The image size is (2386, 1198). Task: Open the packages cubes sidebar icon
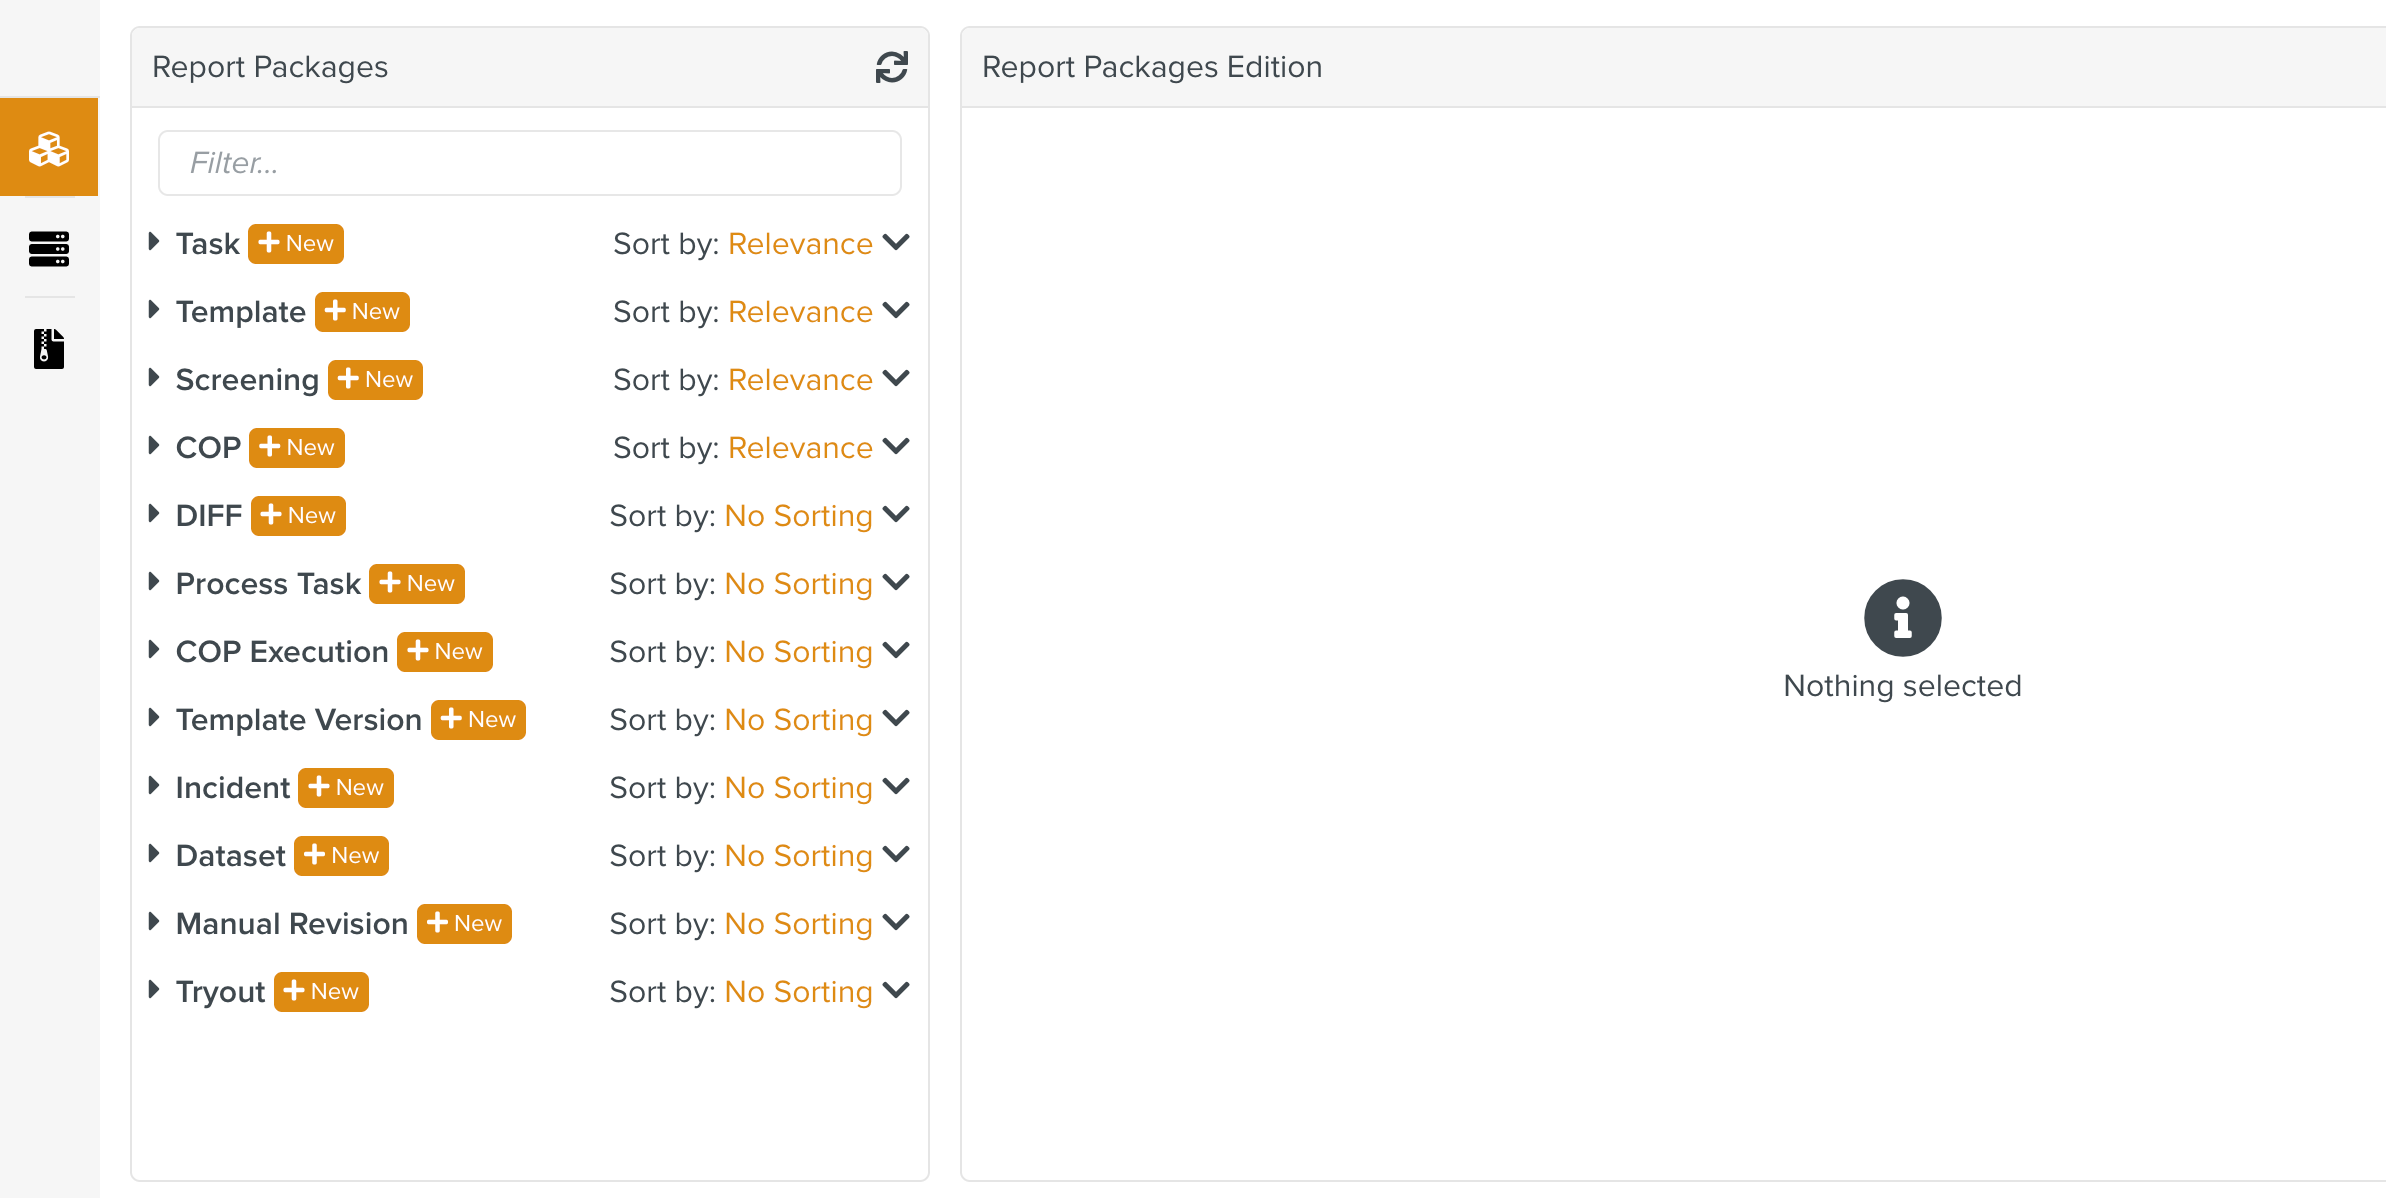[49, 148]
